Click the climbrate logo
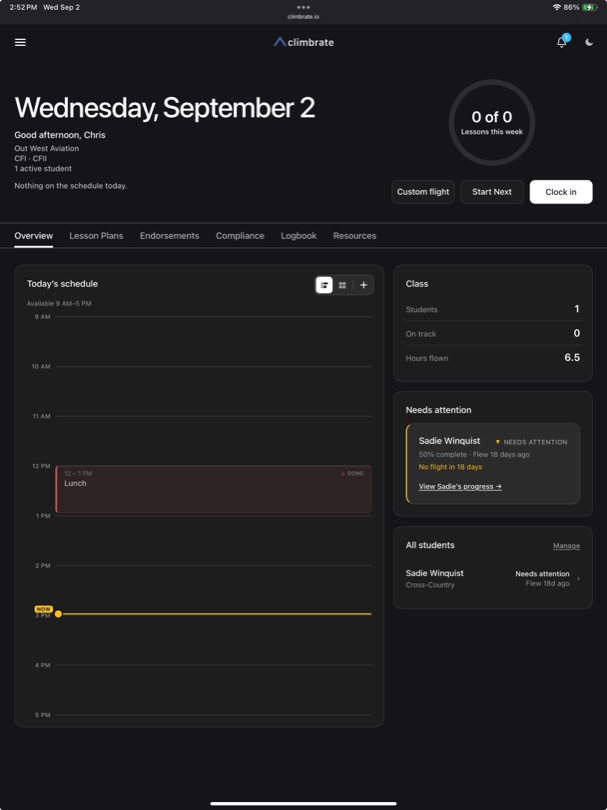The image size is (607, 810). pos(304,42)
